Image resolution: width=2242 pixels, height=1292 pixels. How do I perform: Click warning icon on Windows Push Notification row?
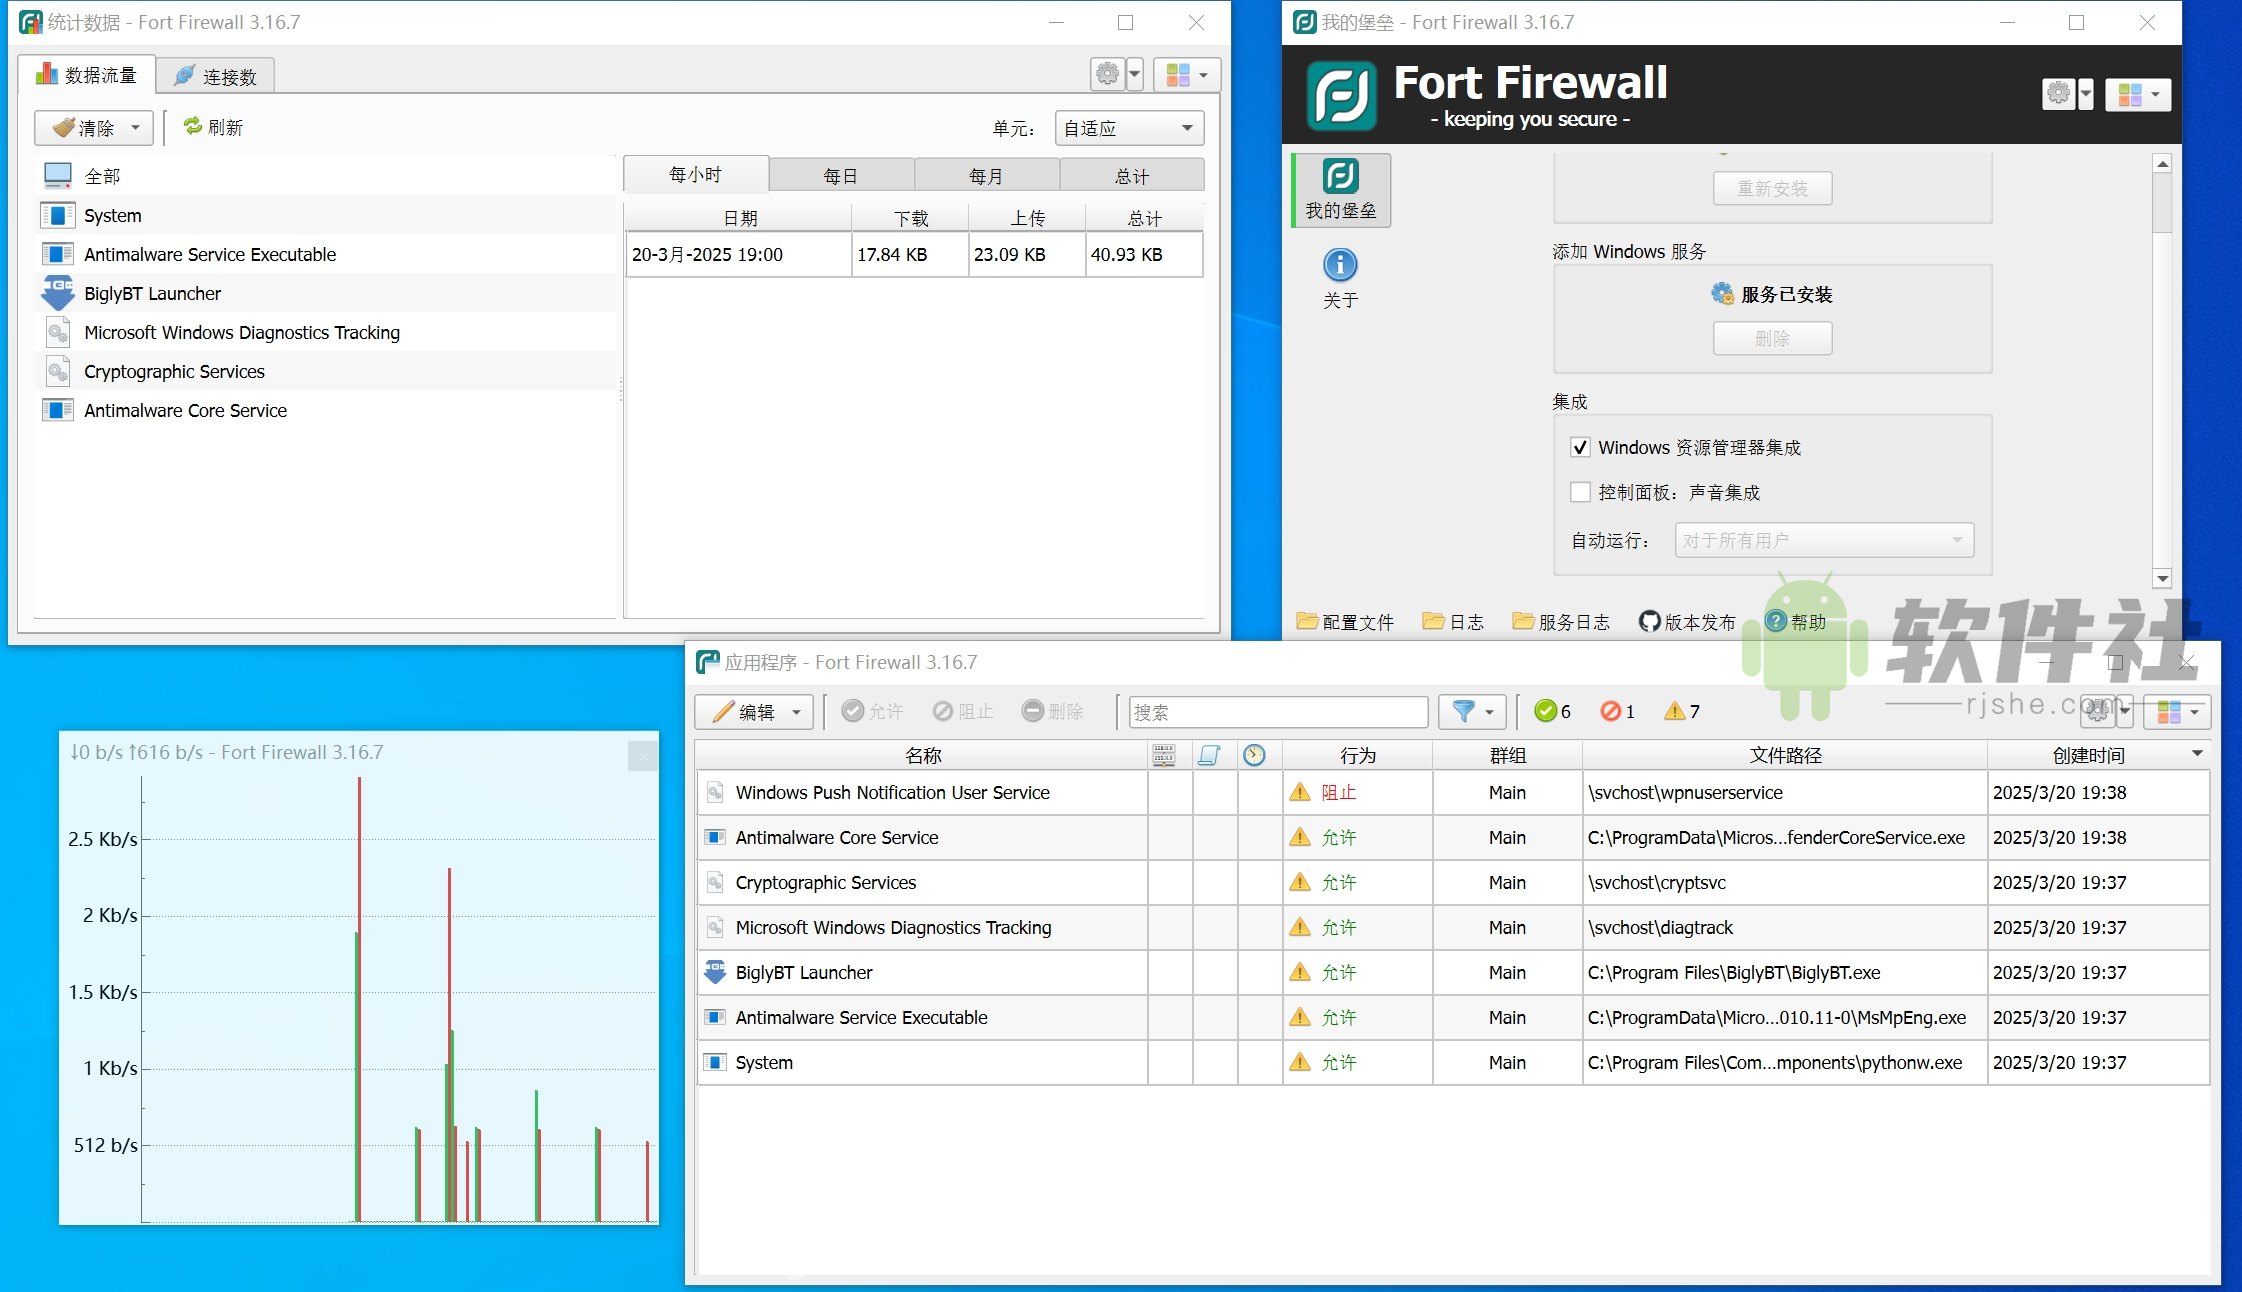click(x=1300, y=792)
